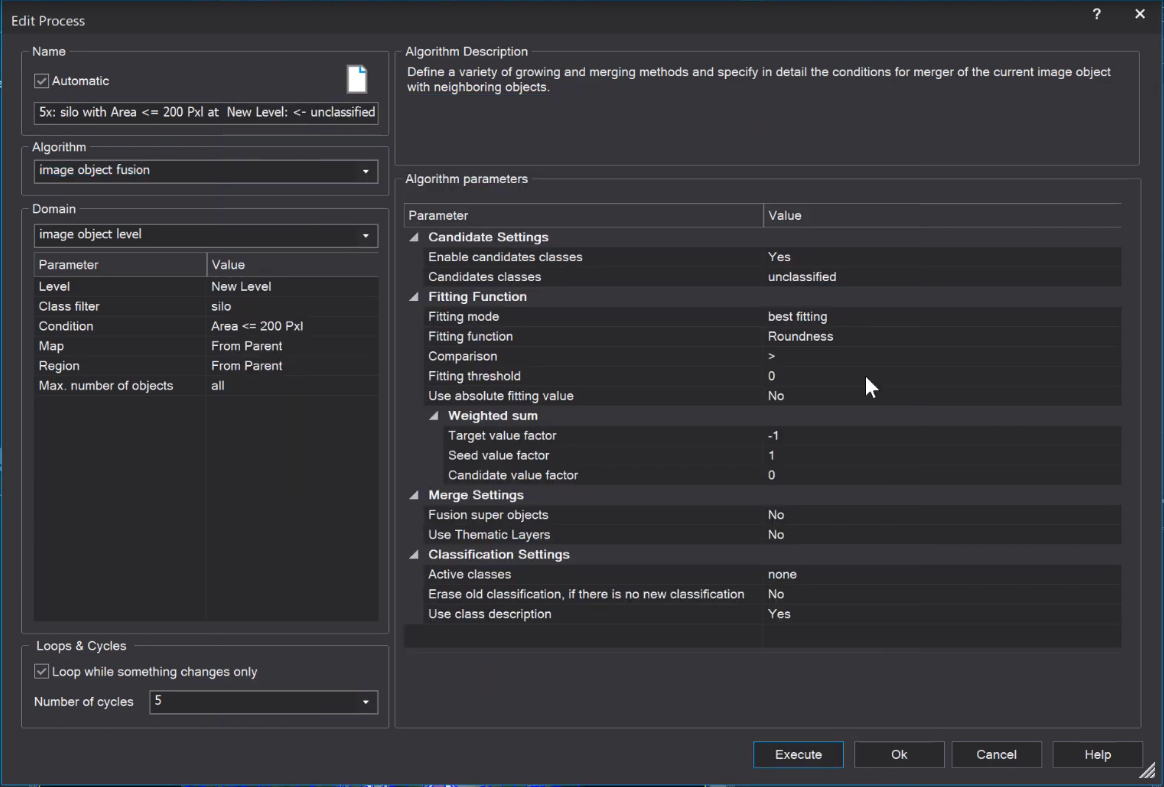Select the Fitting function Roundness value

pyautogui.click(x=800, y=337)
